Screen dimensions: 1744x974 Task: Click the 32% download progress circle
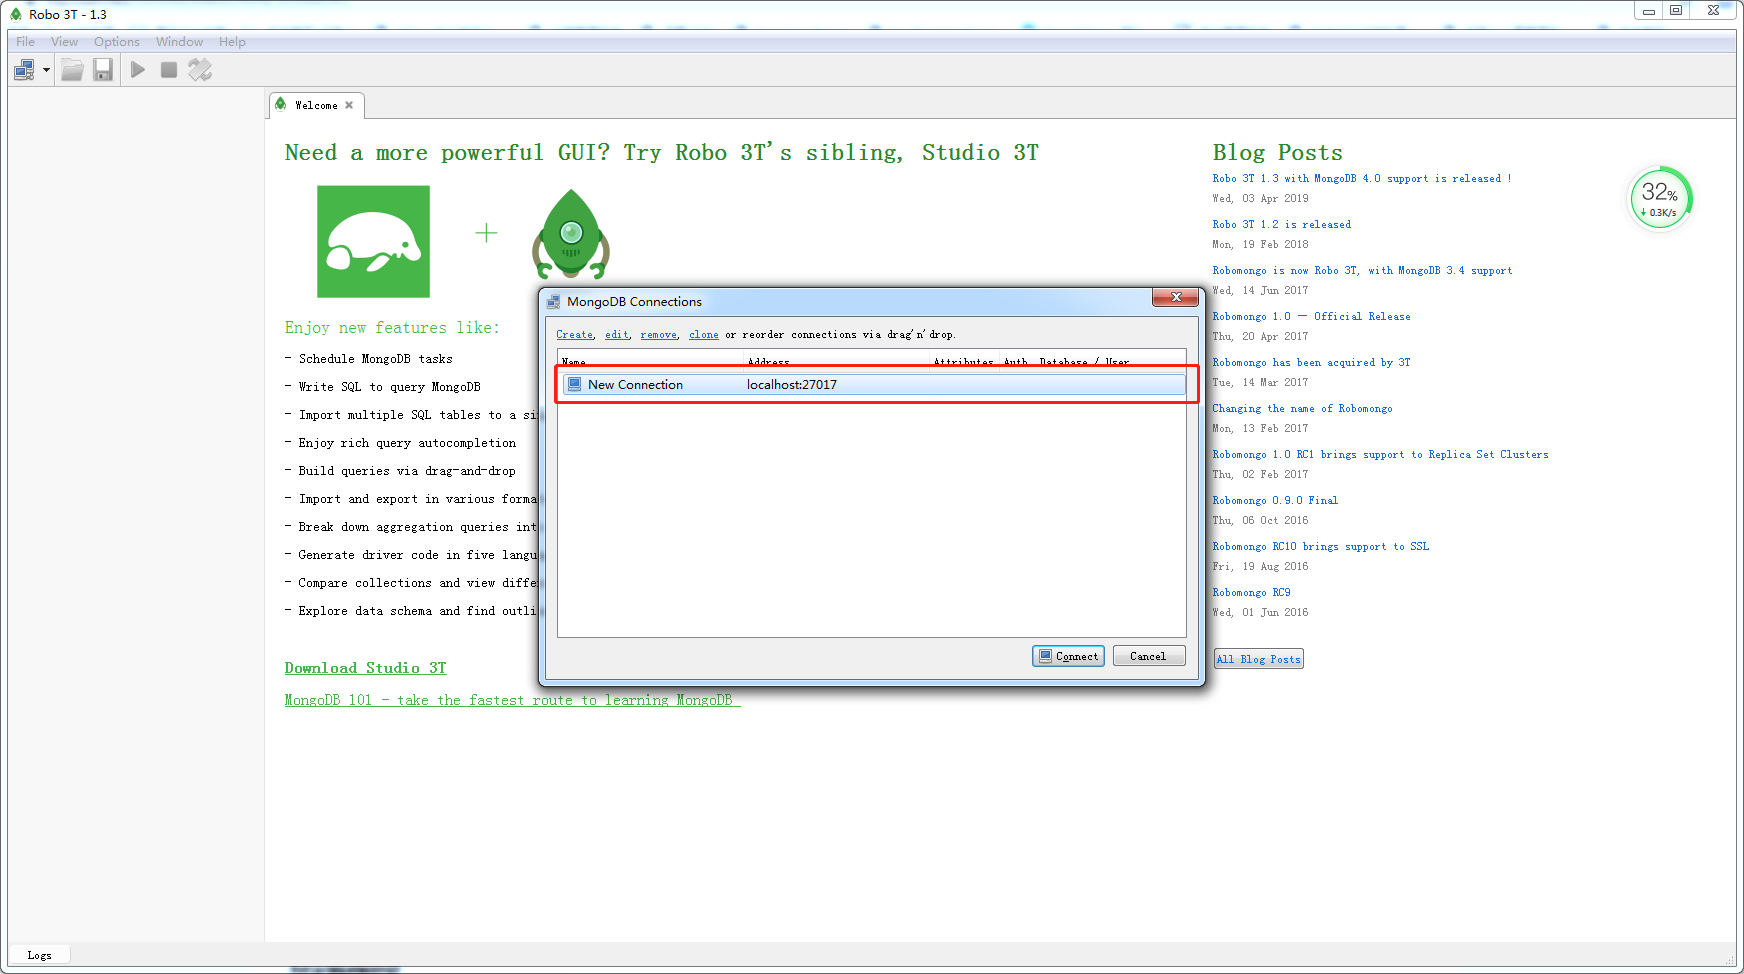tap(1658, 198)
